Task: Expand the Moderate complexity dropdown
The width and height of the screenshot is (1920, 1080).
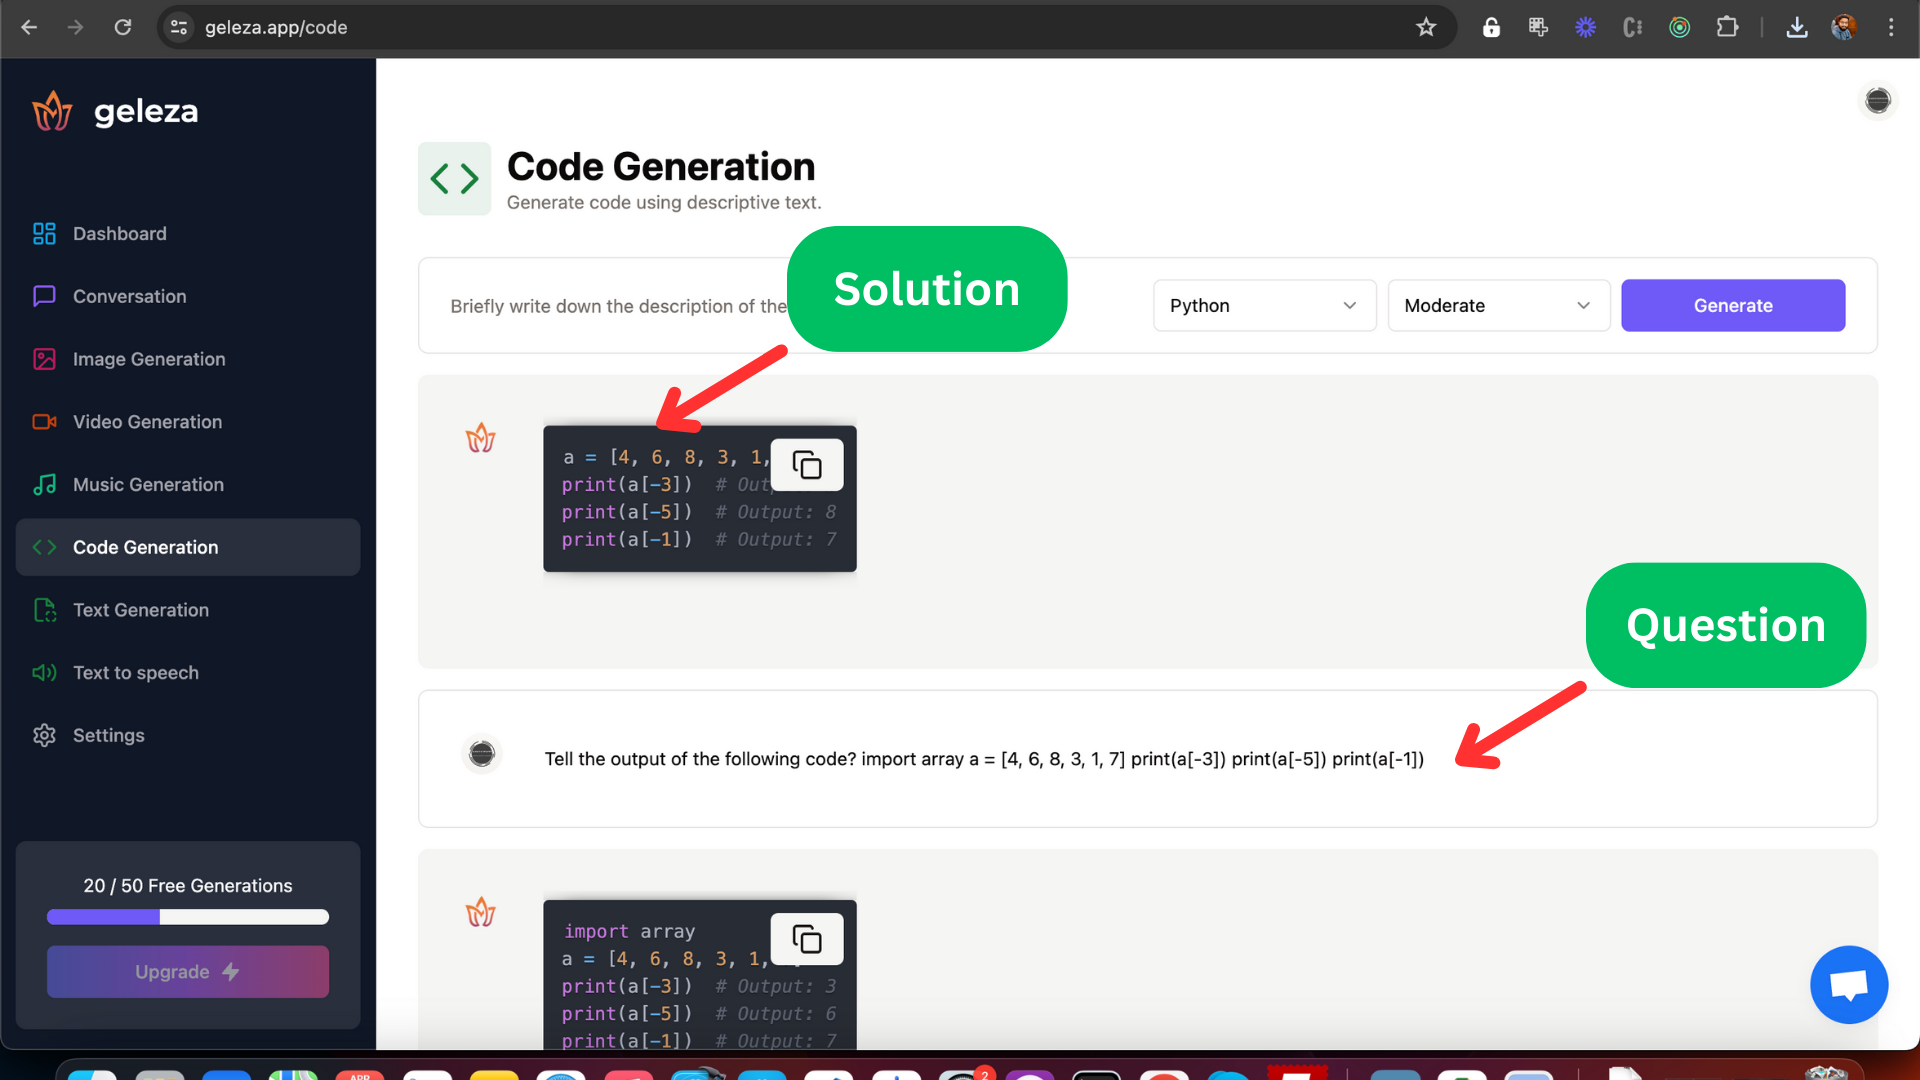Action: point(1497,306)
